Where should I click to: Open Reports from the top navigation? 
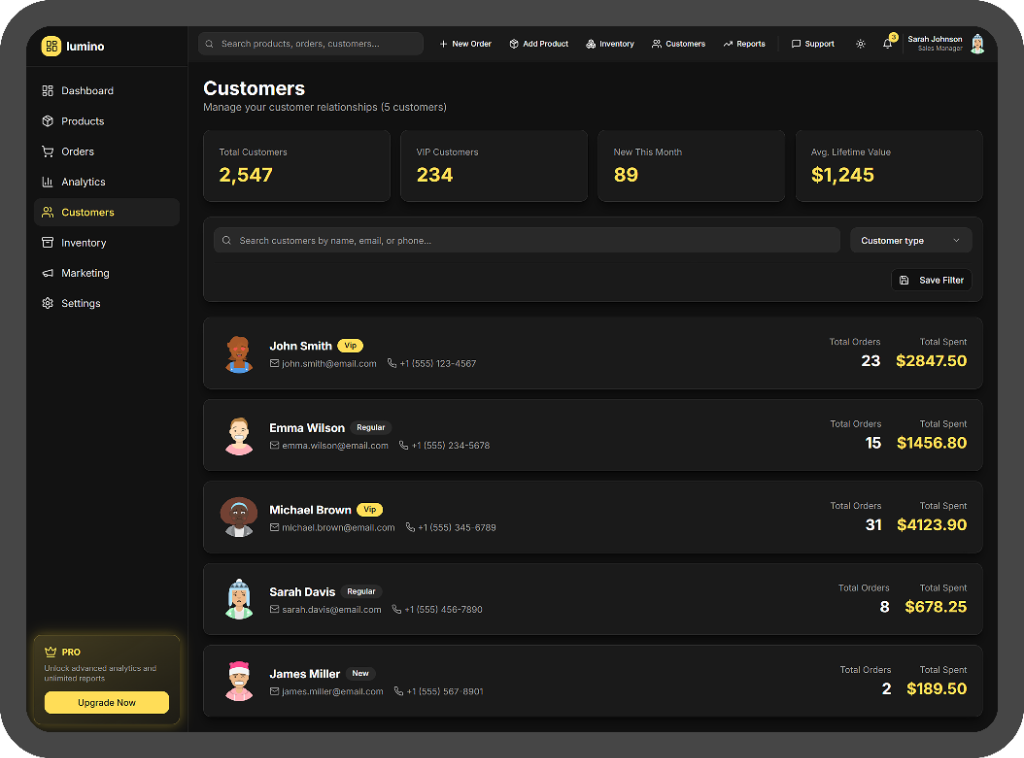tap(744, 44)
